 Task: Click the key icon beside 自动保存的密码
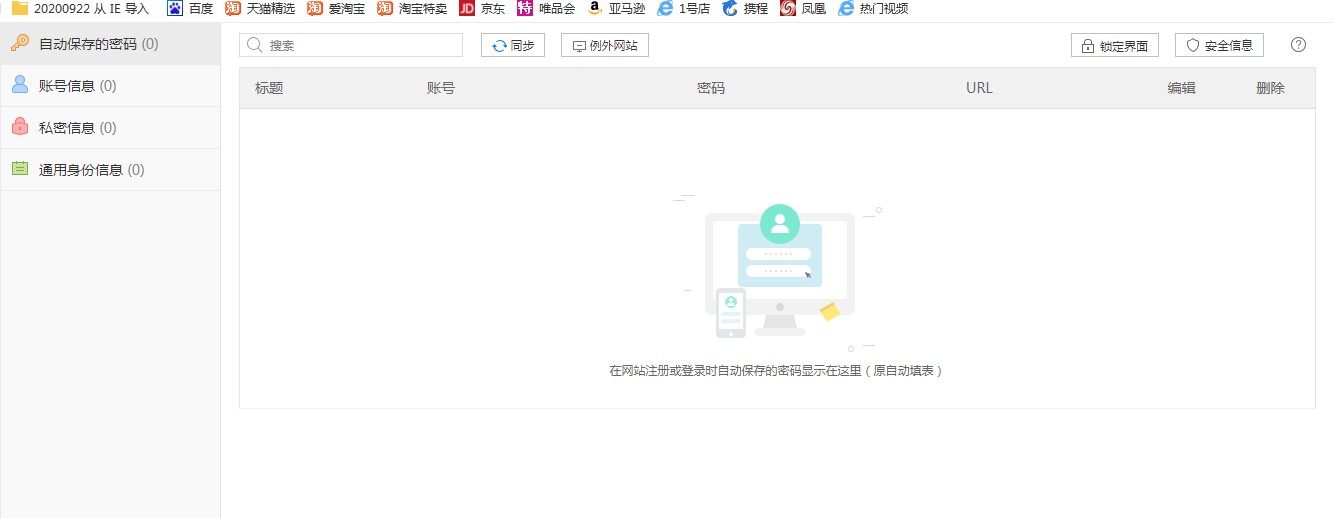[x=19, y=43]
